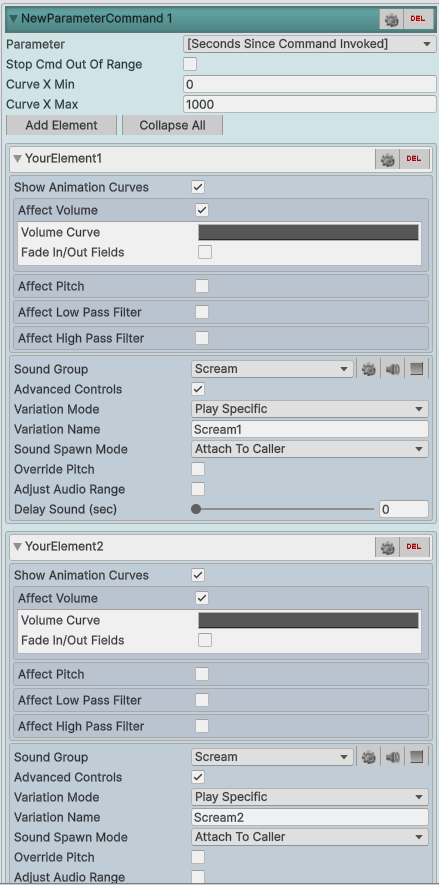Open gear settings for YourElement2

pos(388,547)
